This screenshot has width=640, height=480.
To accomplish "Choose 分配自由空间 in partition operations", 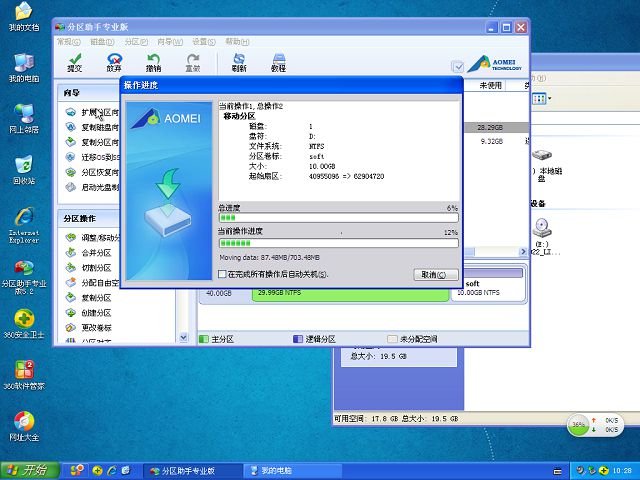I will tap(93, 282).
